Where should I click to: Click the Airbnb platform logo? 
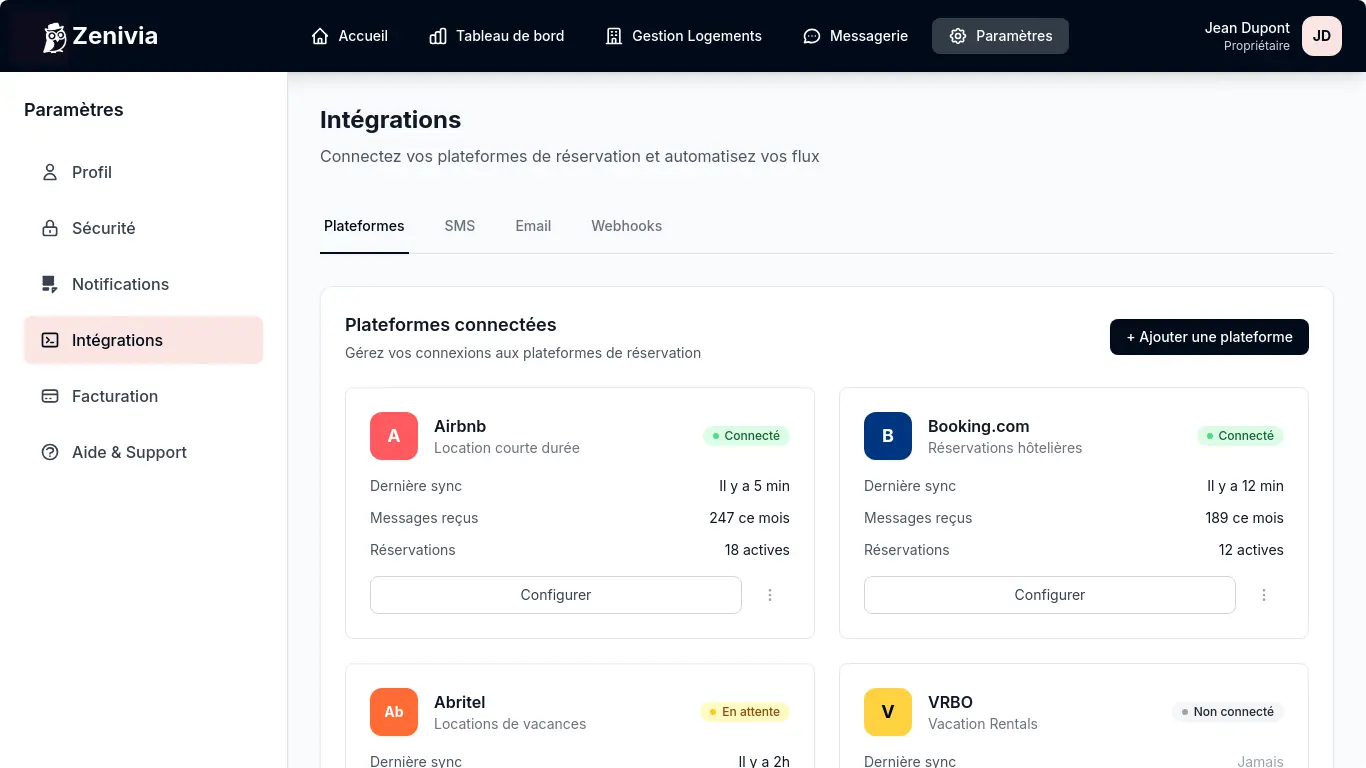pyautogui.click(x=394, y=436)
